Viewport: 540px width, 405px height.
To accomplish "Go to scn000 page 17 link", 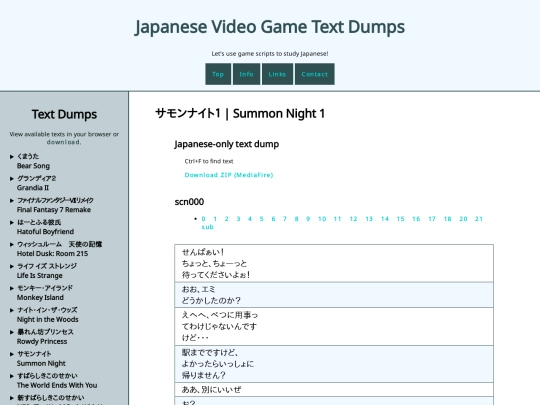I will pyautogui.click(x=432, y=219).
